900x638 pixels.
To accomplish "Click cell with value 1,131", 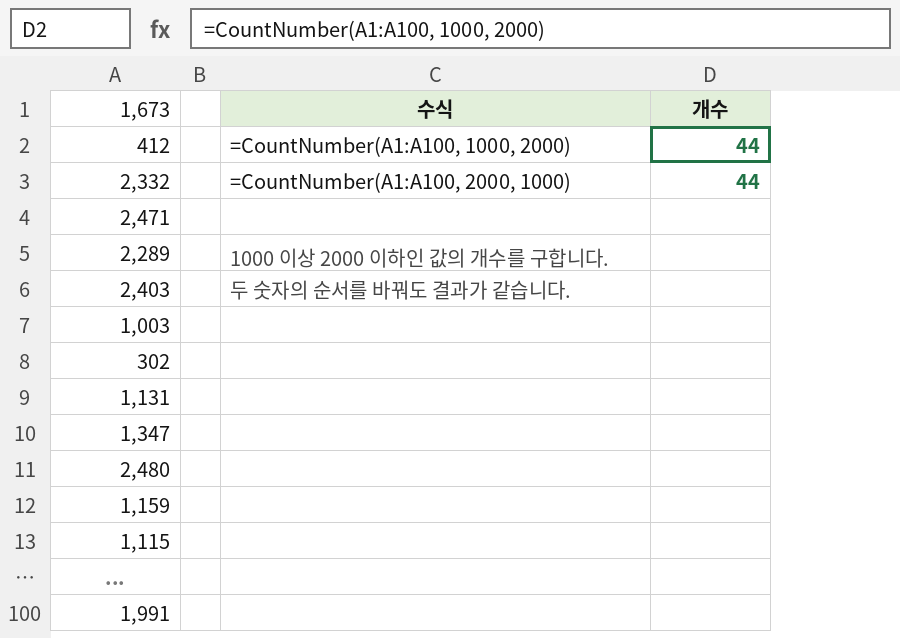I will tap(115, 397).
